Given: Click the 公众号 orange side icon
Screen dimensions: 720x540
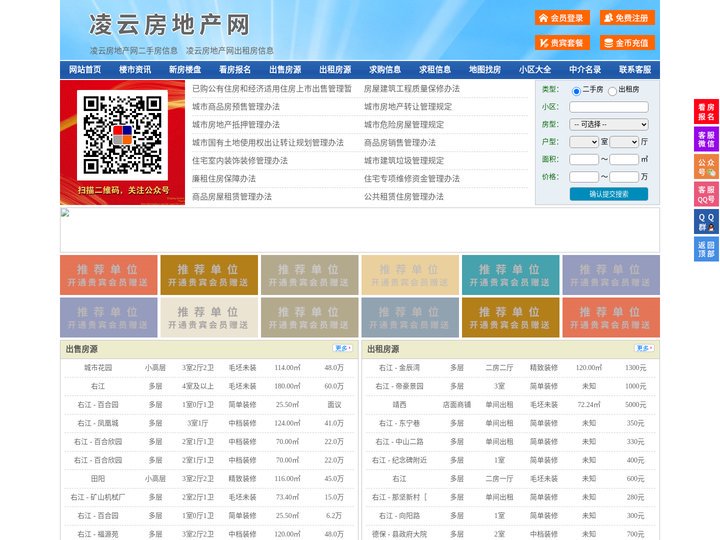Looking at the screenshot, I should (x=706, y=167).
